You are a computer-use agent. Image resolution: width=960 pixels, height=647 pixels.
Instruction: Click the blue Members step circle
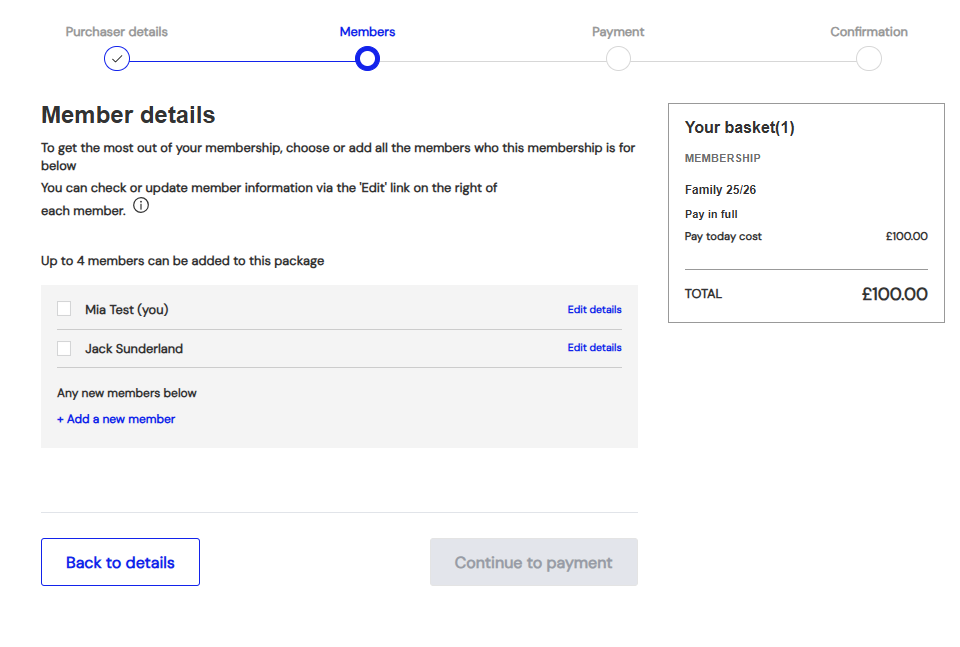(x=367, y=59)
